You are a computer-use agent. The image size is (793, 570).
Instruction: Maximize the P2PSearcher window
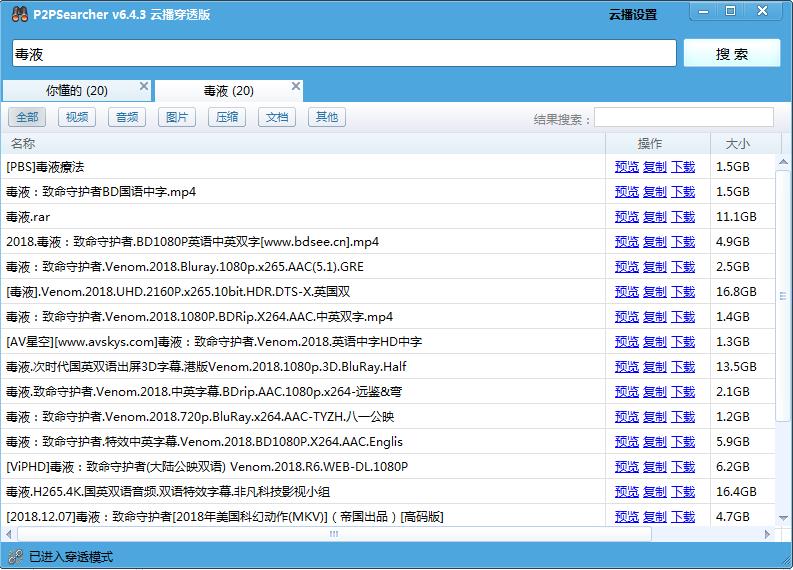[731, 11]
